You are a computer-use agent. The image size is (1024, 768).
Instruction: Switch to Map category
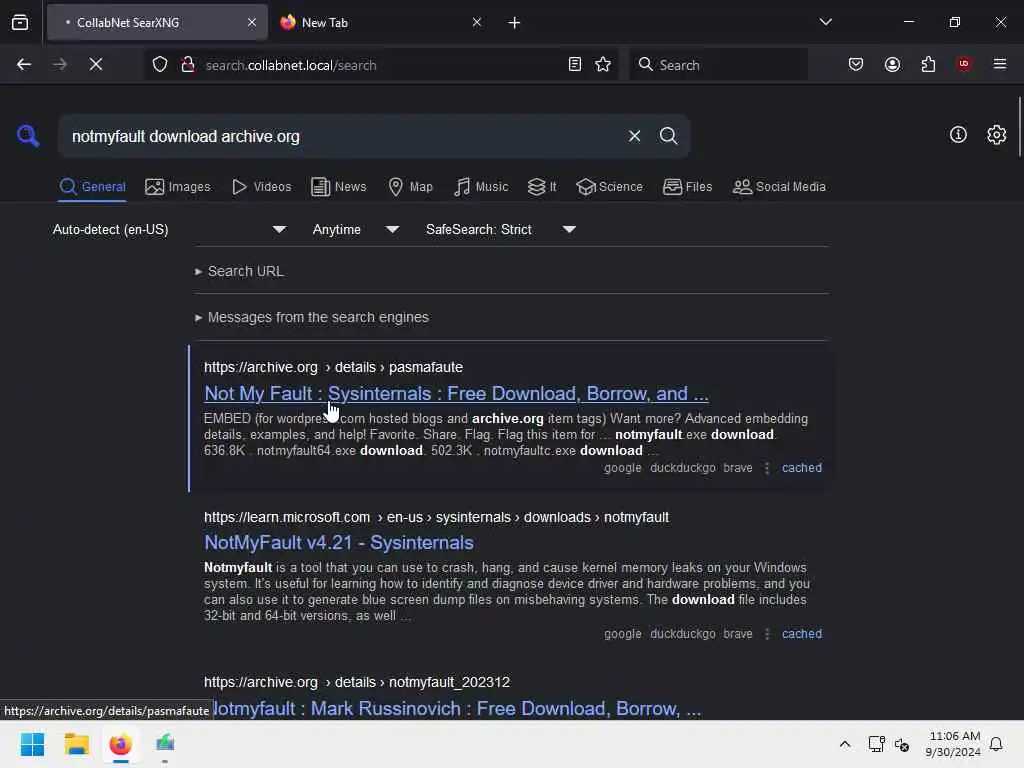pyautogui.click(x=410, y=187)
